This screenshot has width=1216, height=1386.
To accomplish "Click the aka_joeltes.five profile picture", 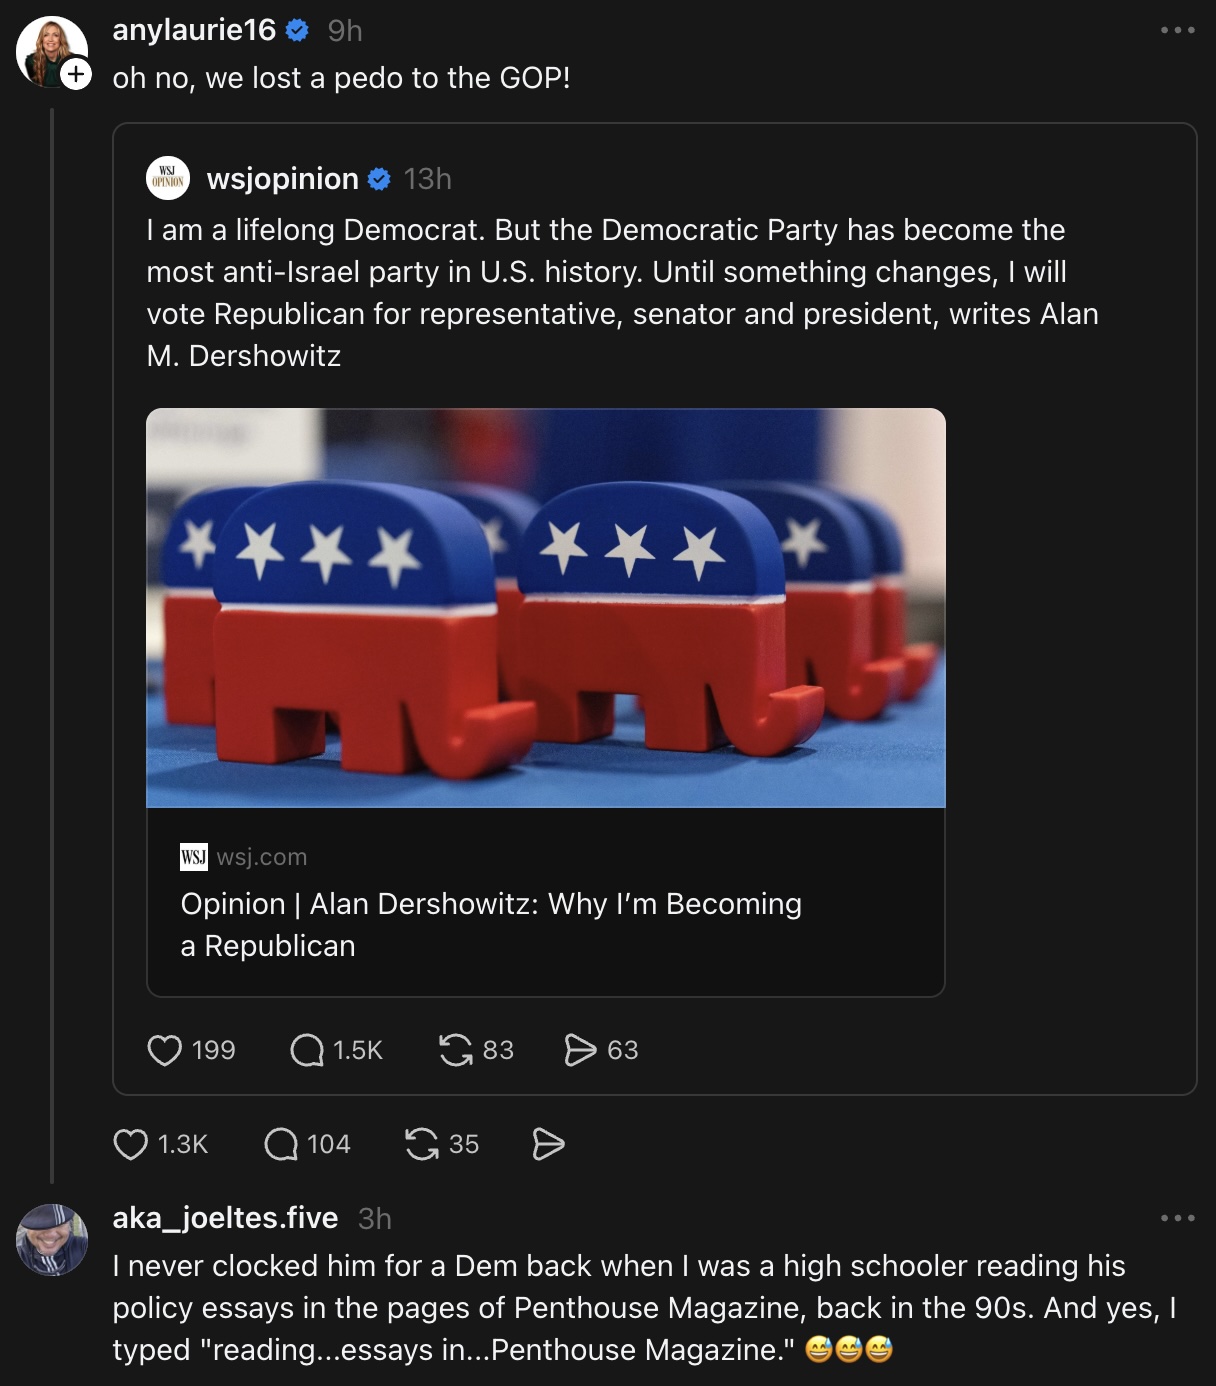I will point(52,1240).
